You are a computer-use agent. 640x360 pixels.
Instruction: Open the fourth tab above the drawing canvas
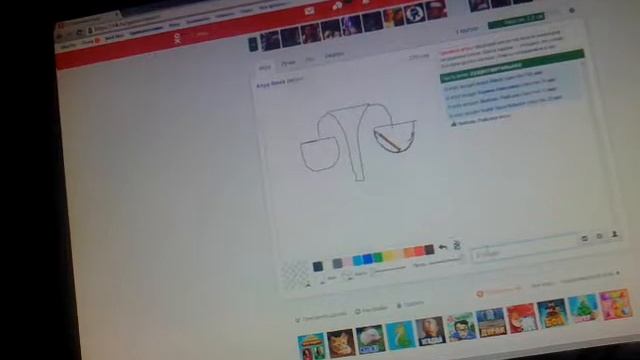click(334, 56)
